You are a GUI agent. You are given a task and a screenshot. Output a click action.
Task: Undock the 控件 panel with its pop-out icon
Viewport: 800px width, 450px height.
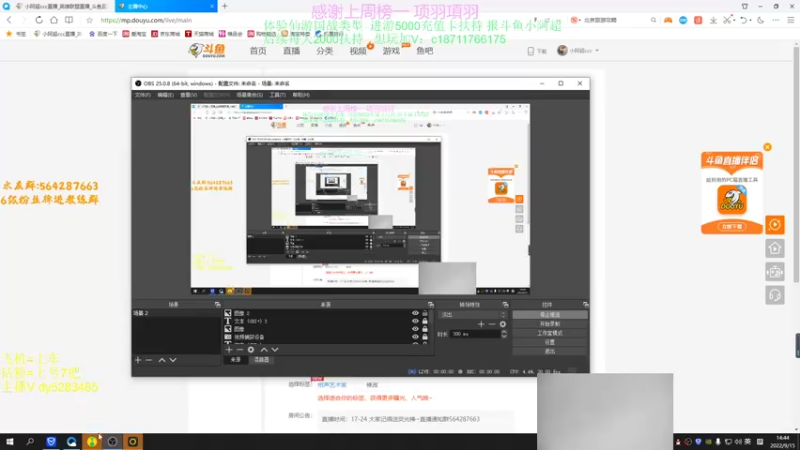pos(585,305)
